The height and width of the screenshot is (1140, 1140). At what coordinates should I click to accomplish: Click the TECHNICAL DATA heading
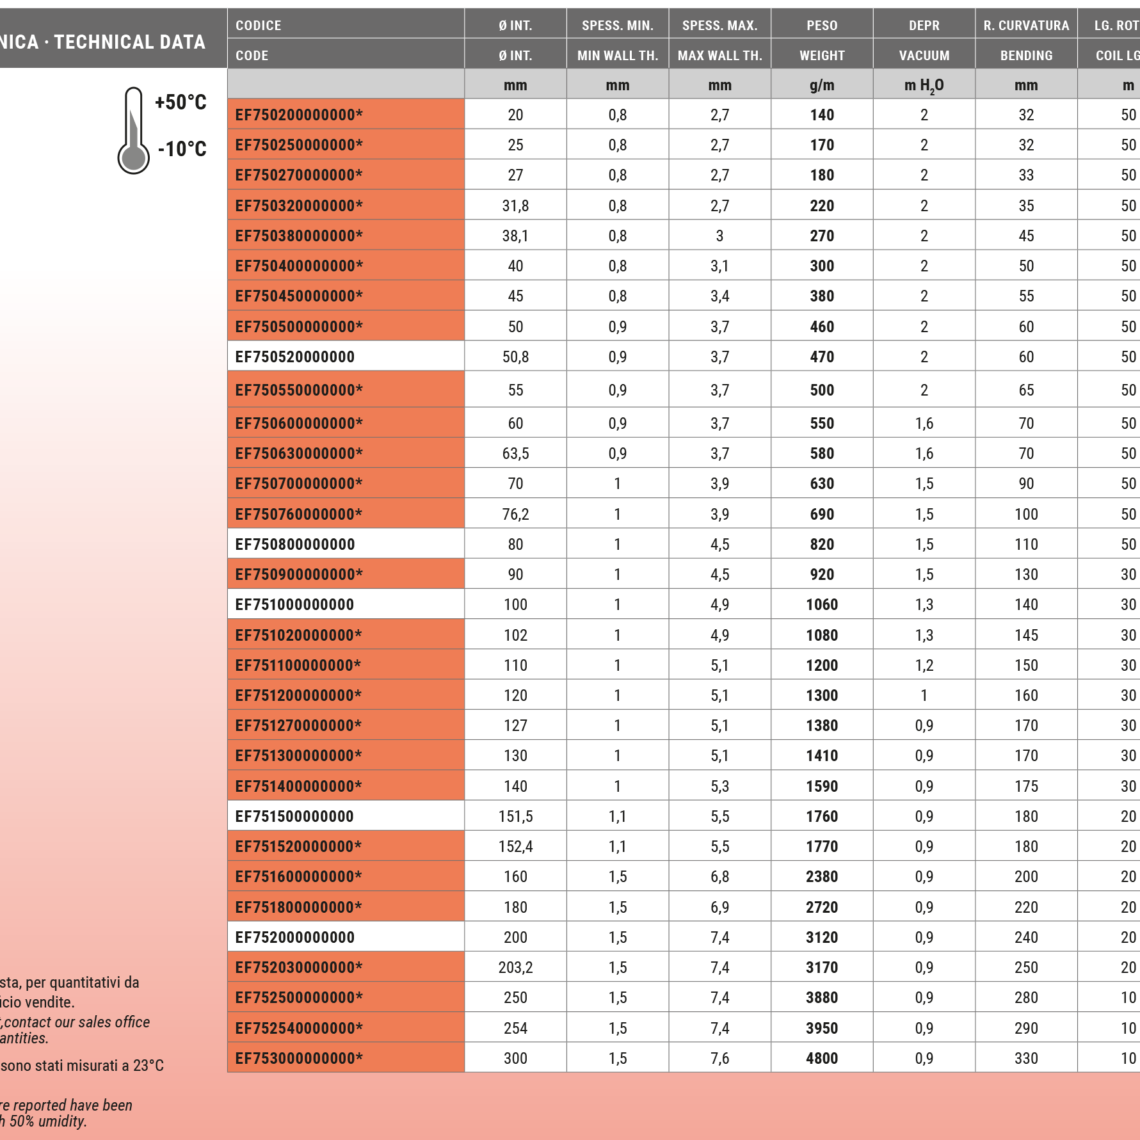[128, 42]
